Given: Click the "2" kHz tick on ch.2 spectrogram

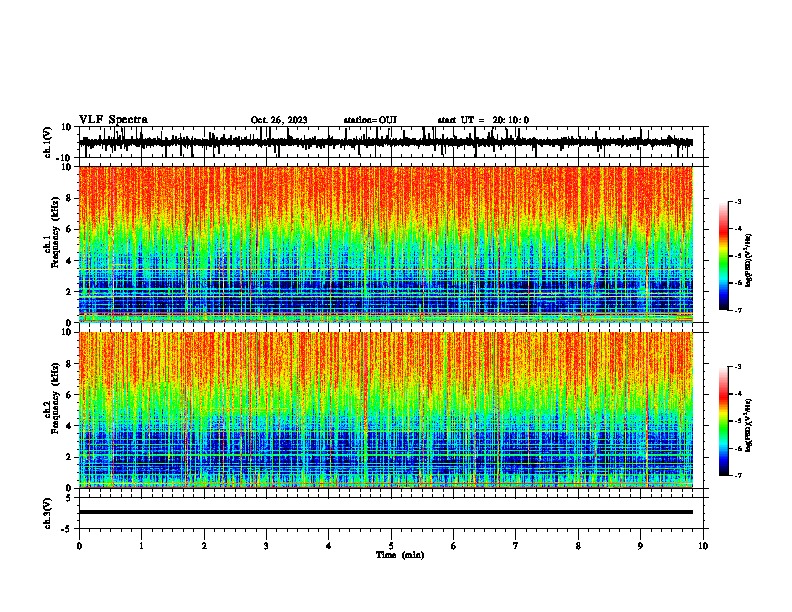Looking at the screenshot, I should point(70,457).
